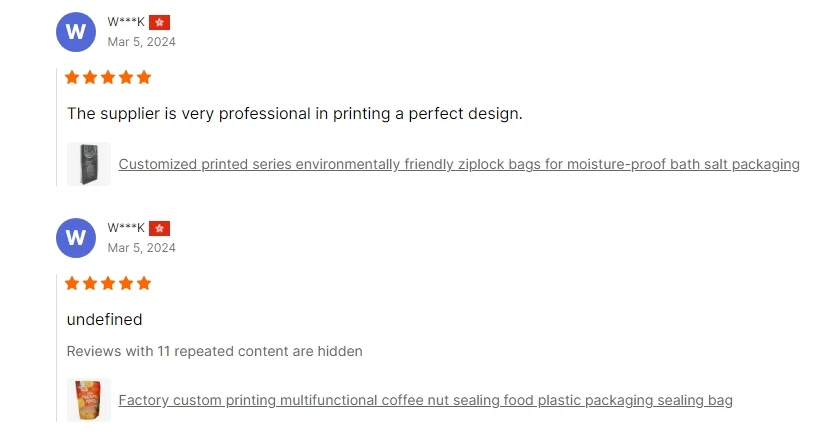Click the middle star of the top review
This screenshot has width=827, height=432.
(108, 77)
